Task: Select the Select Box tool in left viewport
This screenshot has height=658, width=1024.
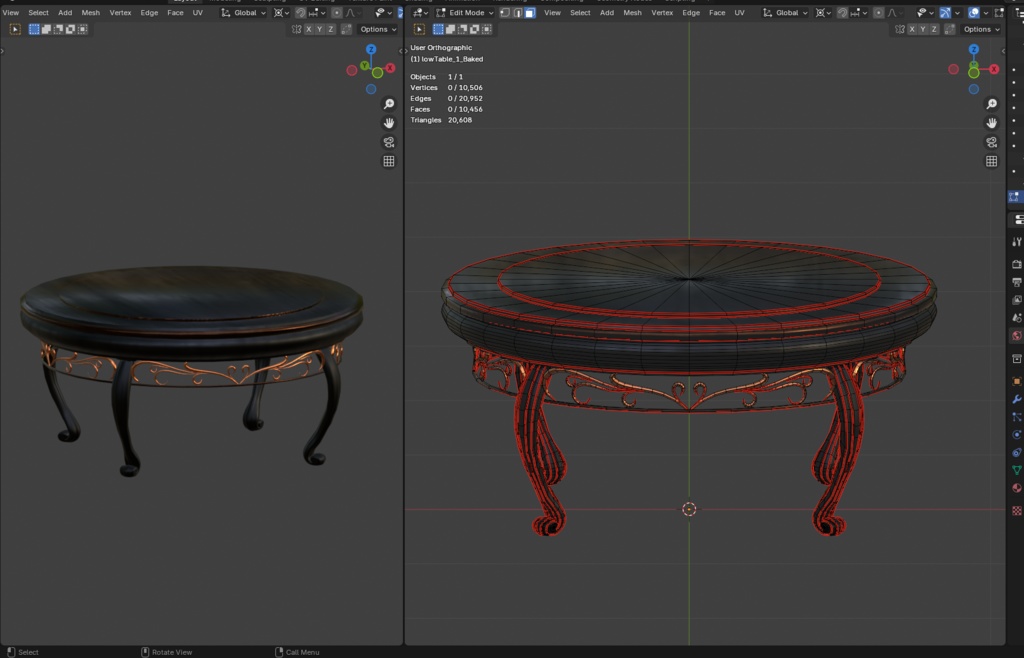Action: point(15,29)
